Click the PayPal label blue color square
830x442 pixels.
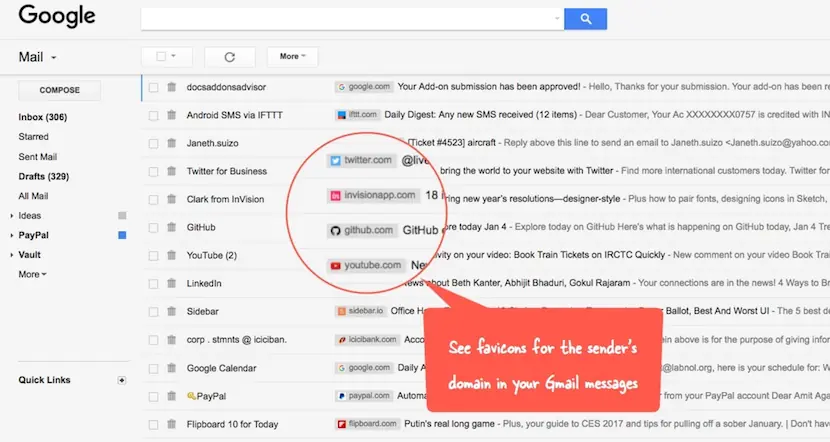tap(122, 235)
